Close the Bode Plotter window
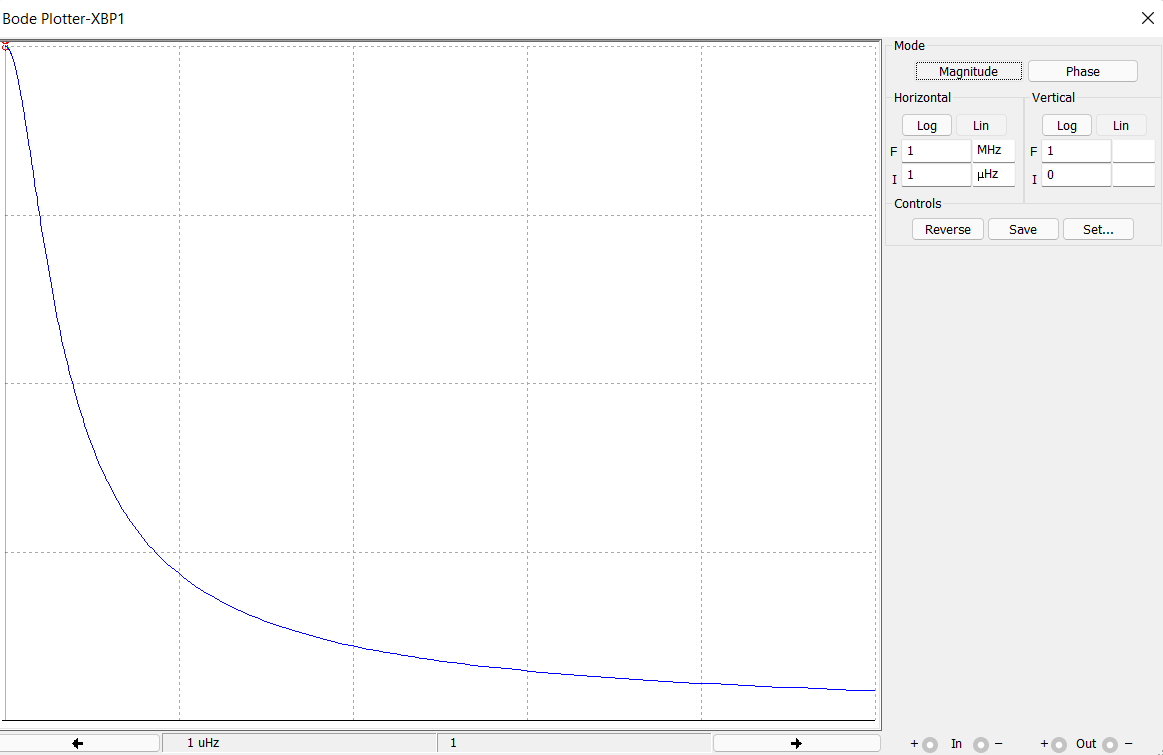Image resolution: width=1163 pixels, height=755 pixels. [1147, 18]
